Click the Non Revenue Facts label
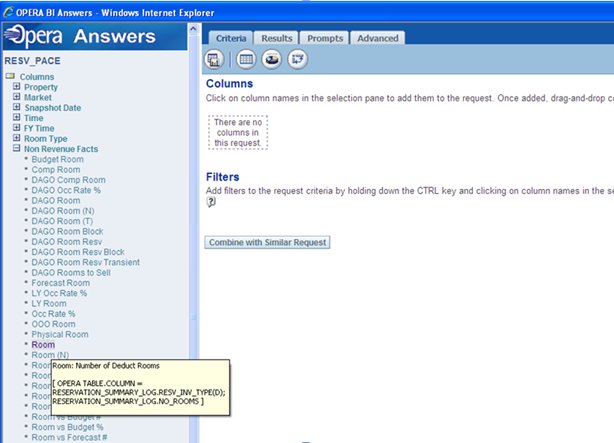This screenshot has height=443, width=614. click(61, 149)
